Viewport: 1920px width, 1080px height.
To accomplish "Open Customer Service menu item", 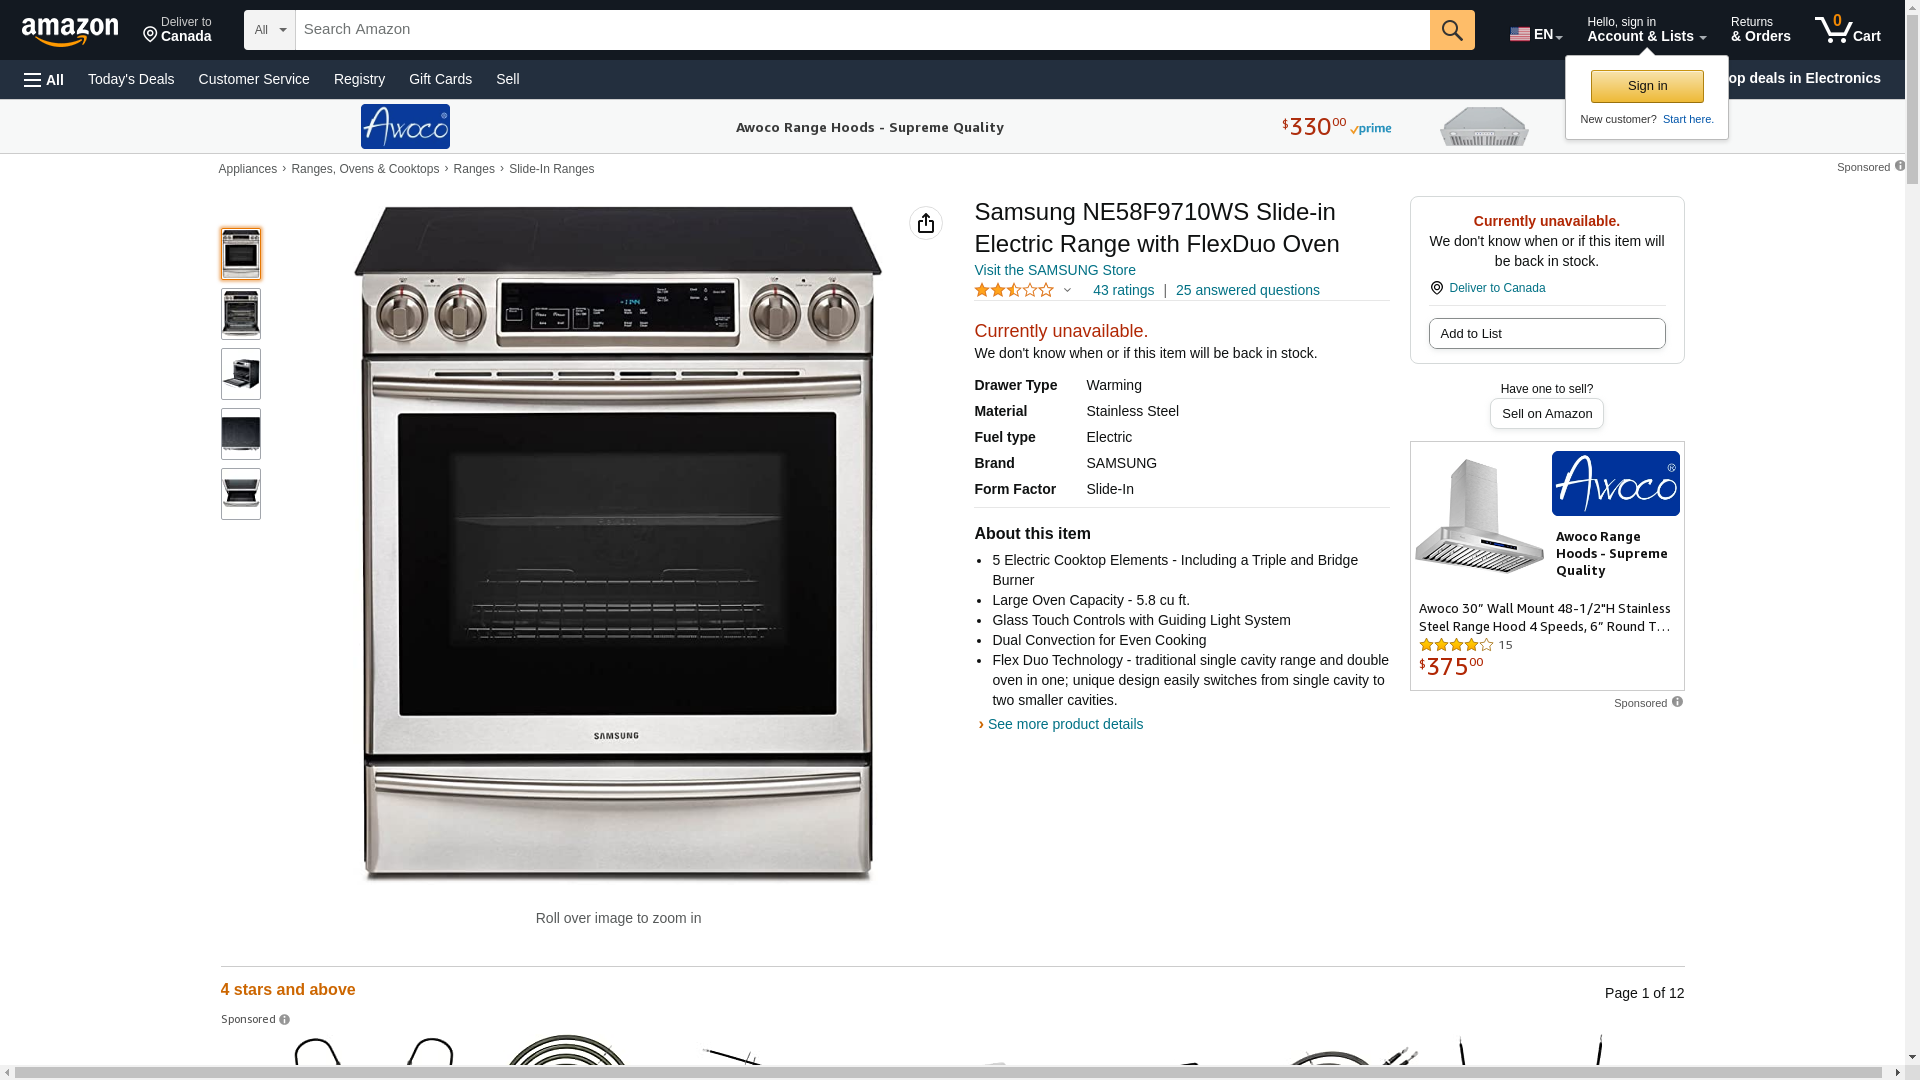I will point(254,79).
